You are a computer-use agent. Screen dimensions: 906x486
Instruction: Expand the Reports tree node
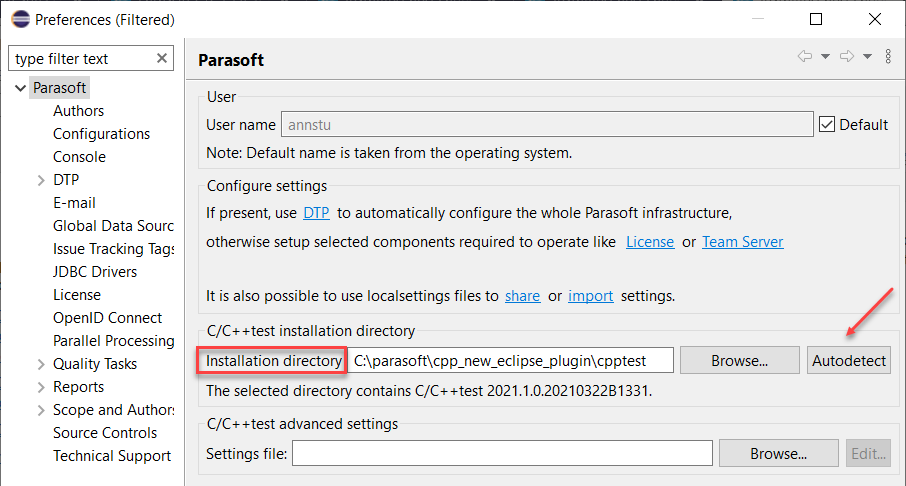tap(41, 387)
